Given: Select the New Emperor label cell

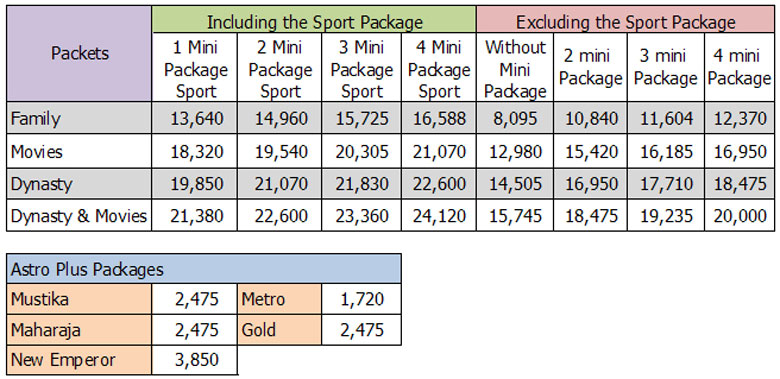Looking at the screenshot, I should tap(79, 360).
